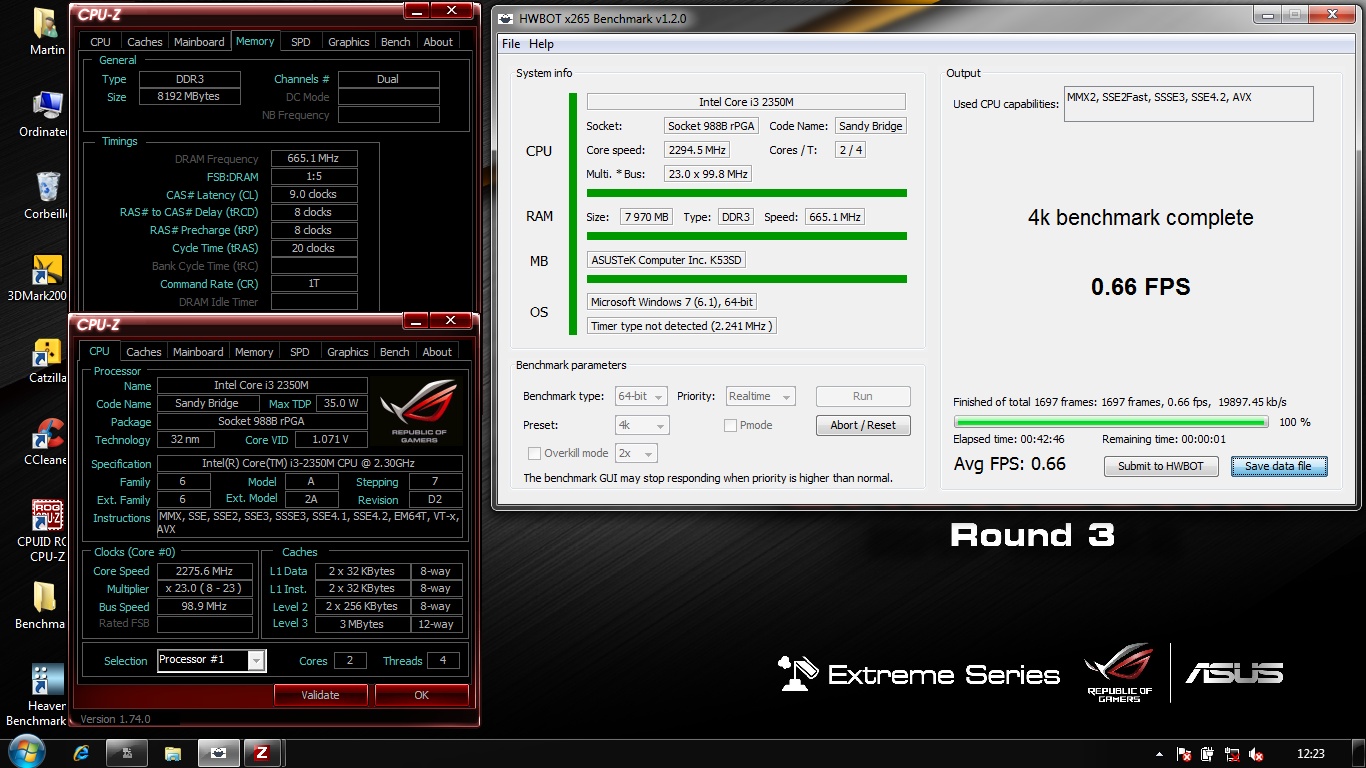
Task: Select About tab in upper CPU-Z window
Action: click(438, 42)
